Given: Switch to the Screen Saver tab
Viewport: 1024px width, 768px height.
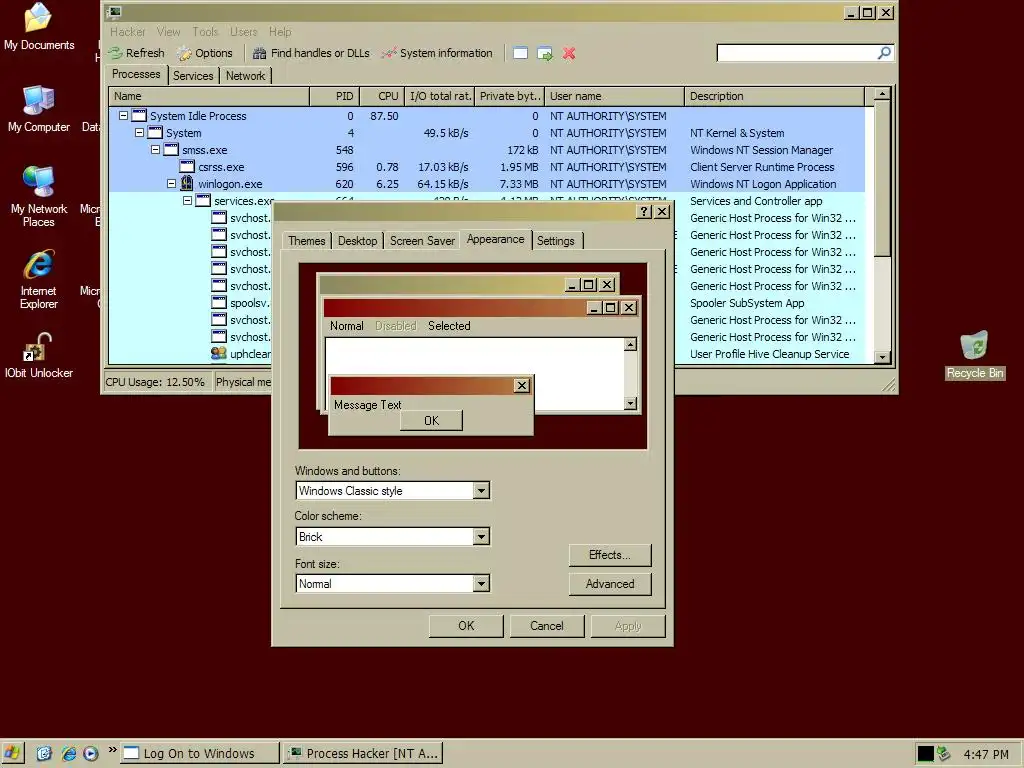Looking at the screenshot, I should (422, 240).
